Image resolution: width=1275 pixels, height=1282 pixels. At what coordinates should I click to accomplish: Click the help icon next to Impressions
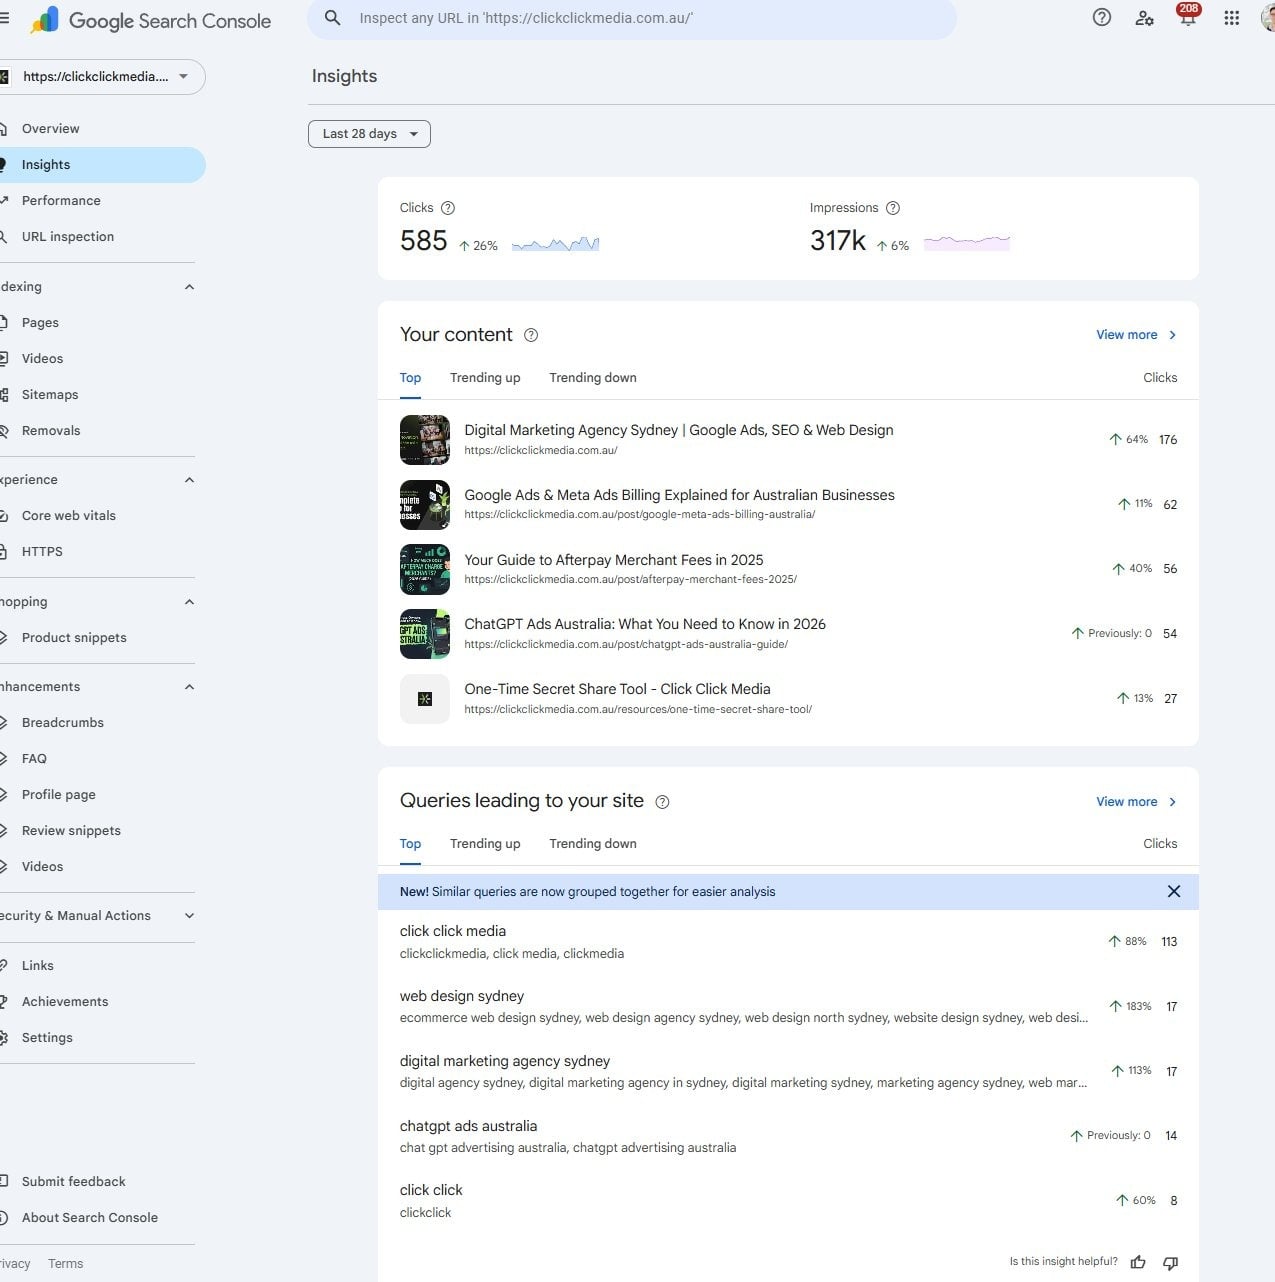click(893, 208)
